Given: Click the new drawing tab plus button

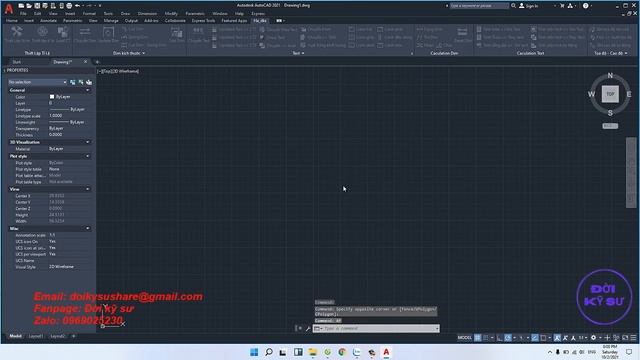Looking at the screenshot, I should tap(97, 62).
